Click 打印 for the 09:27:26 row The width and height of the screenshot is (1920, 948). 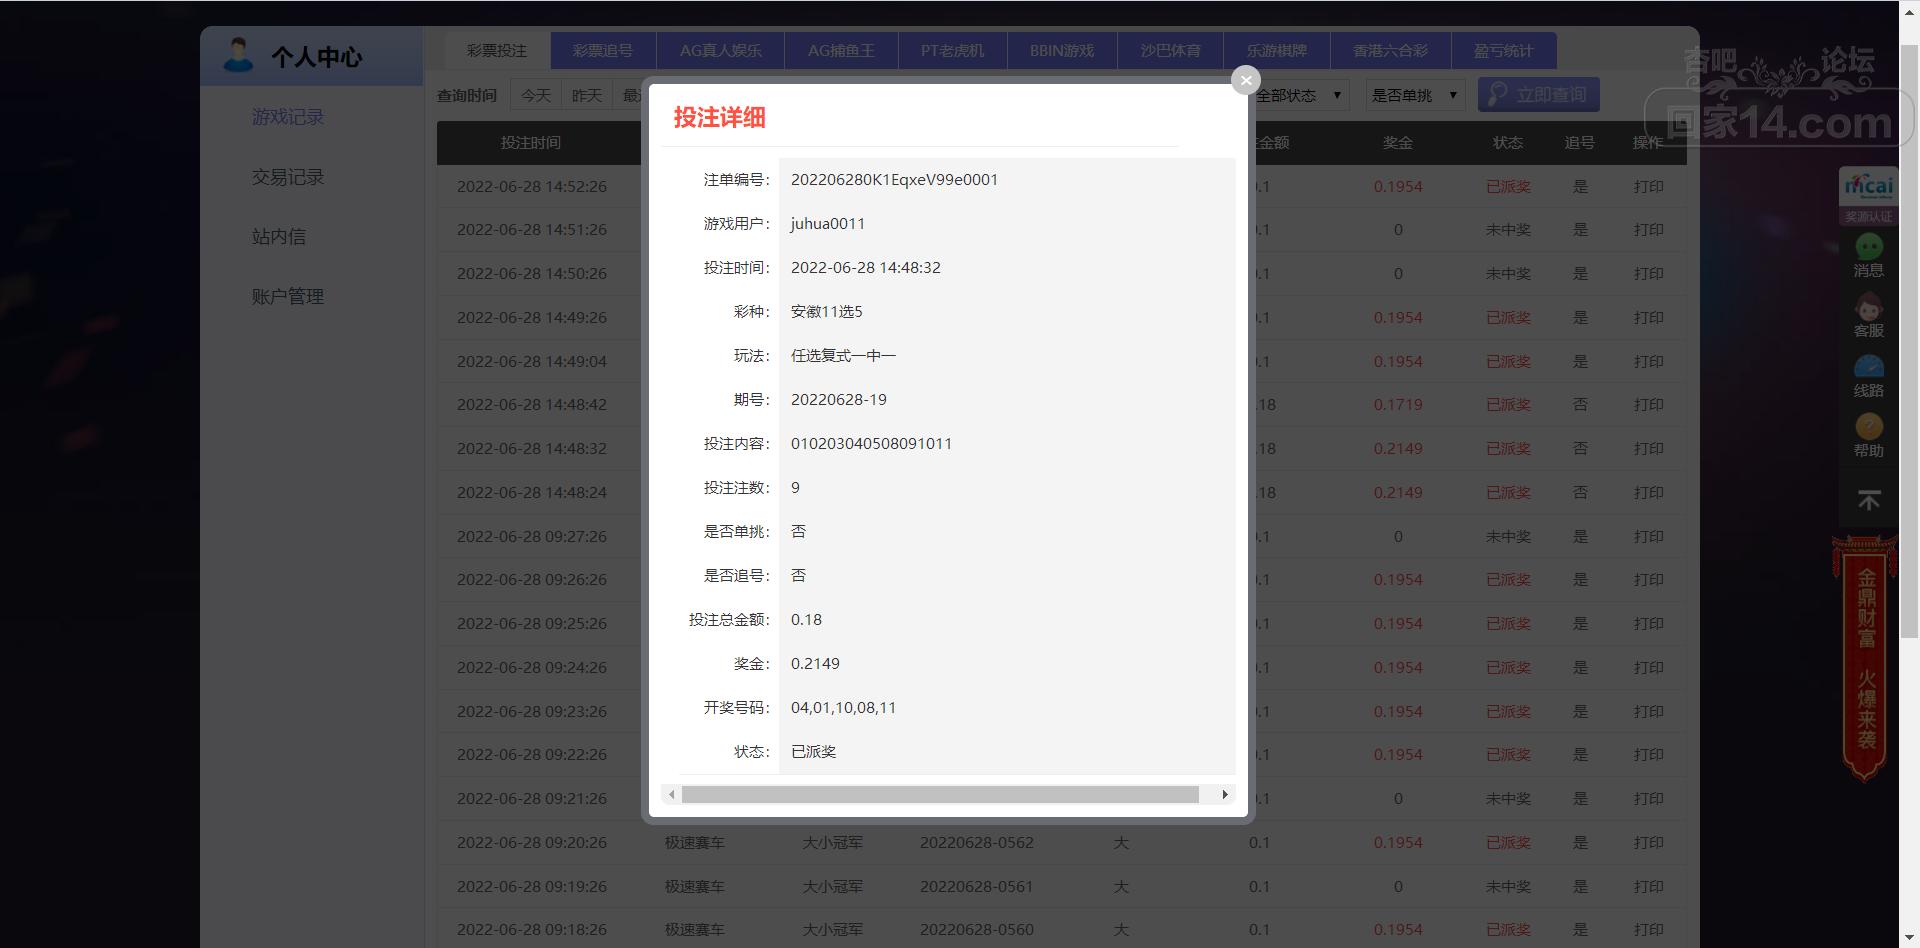(1648, 536)
